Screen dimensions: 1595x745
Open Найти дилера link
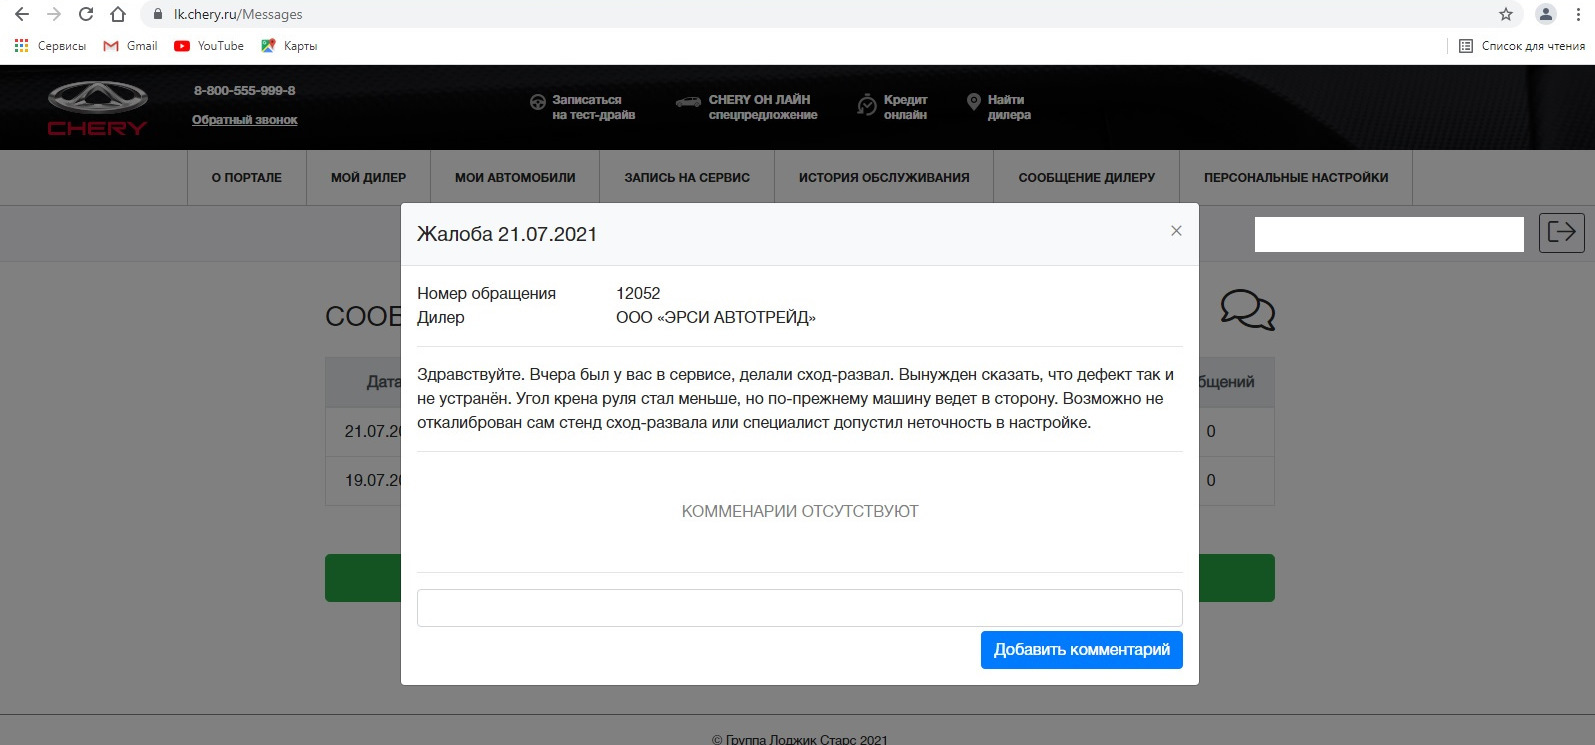coord(998,107)
